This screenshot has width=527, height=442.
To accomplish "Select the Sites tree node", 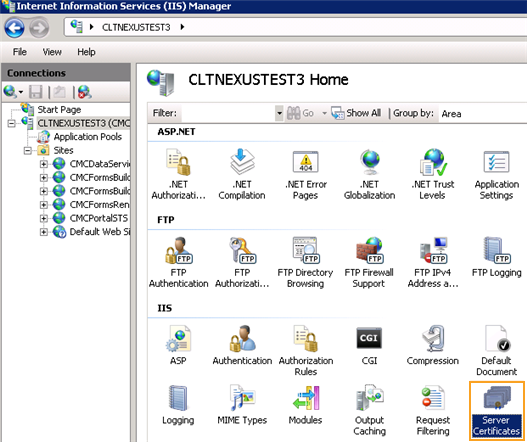I will 63,150.
